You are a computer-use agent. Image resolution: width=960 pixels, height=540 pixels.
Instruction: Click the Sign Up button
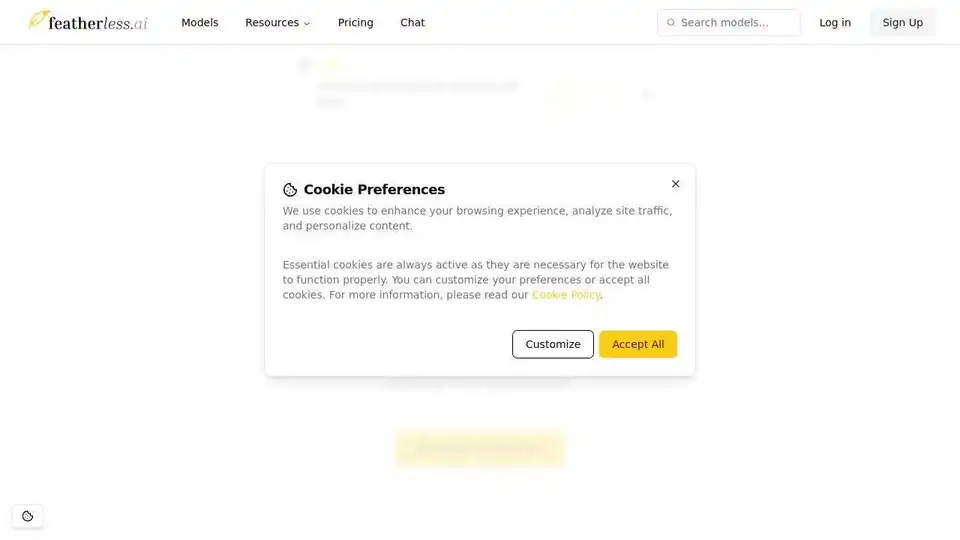(x=902, y=23)
